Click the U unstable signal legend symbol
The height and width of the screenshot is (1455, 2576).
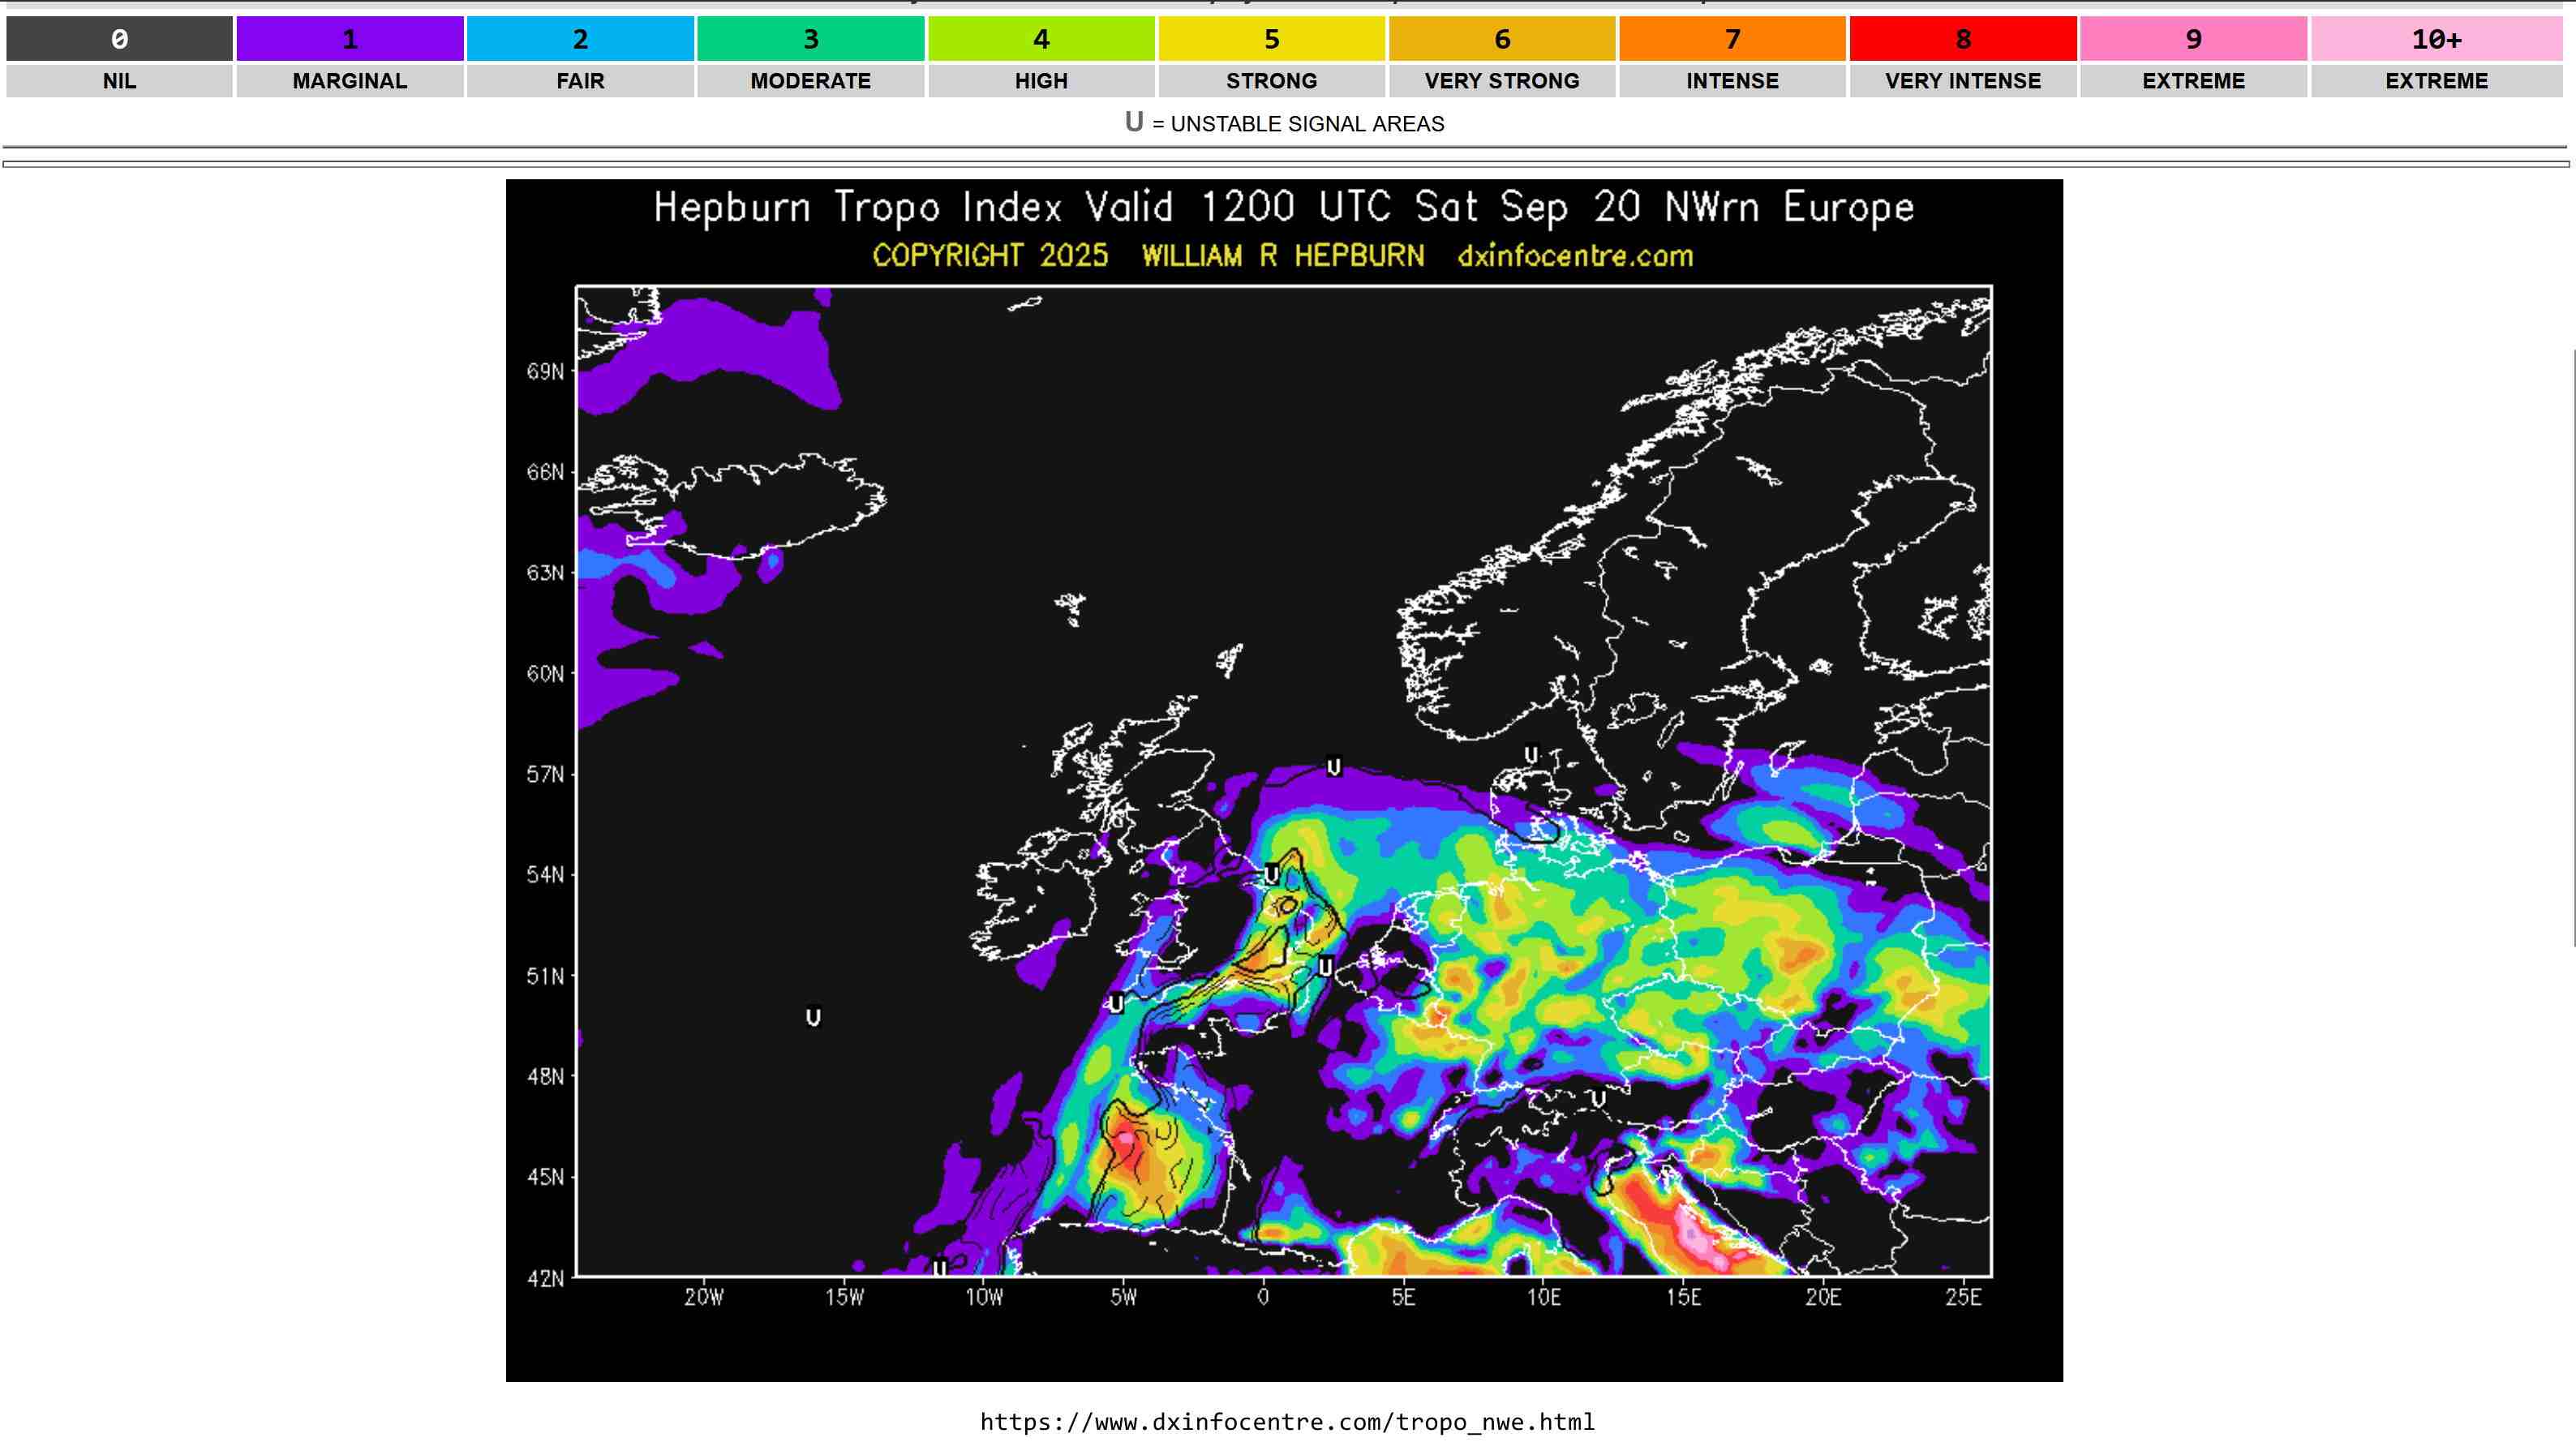point(1133,122)
